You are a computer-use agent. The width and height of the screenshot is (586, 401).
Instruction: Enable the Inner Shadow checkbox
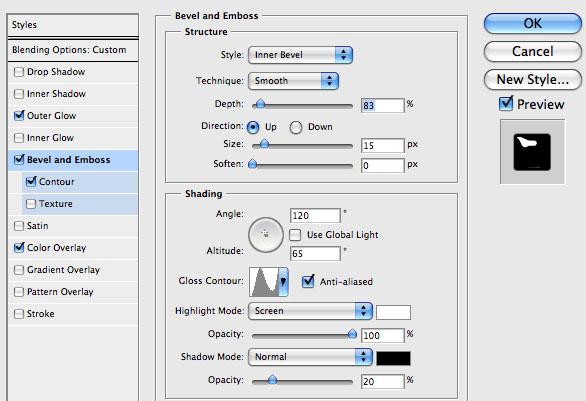pos(19,94)
